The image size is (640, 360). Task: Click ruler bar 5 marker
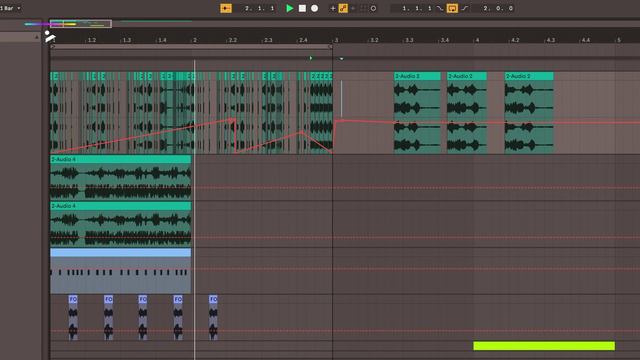(618, 40)
